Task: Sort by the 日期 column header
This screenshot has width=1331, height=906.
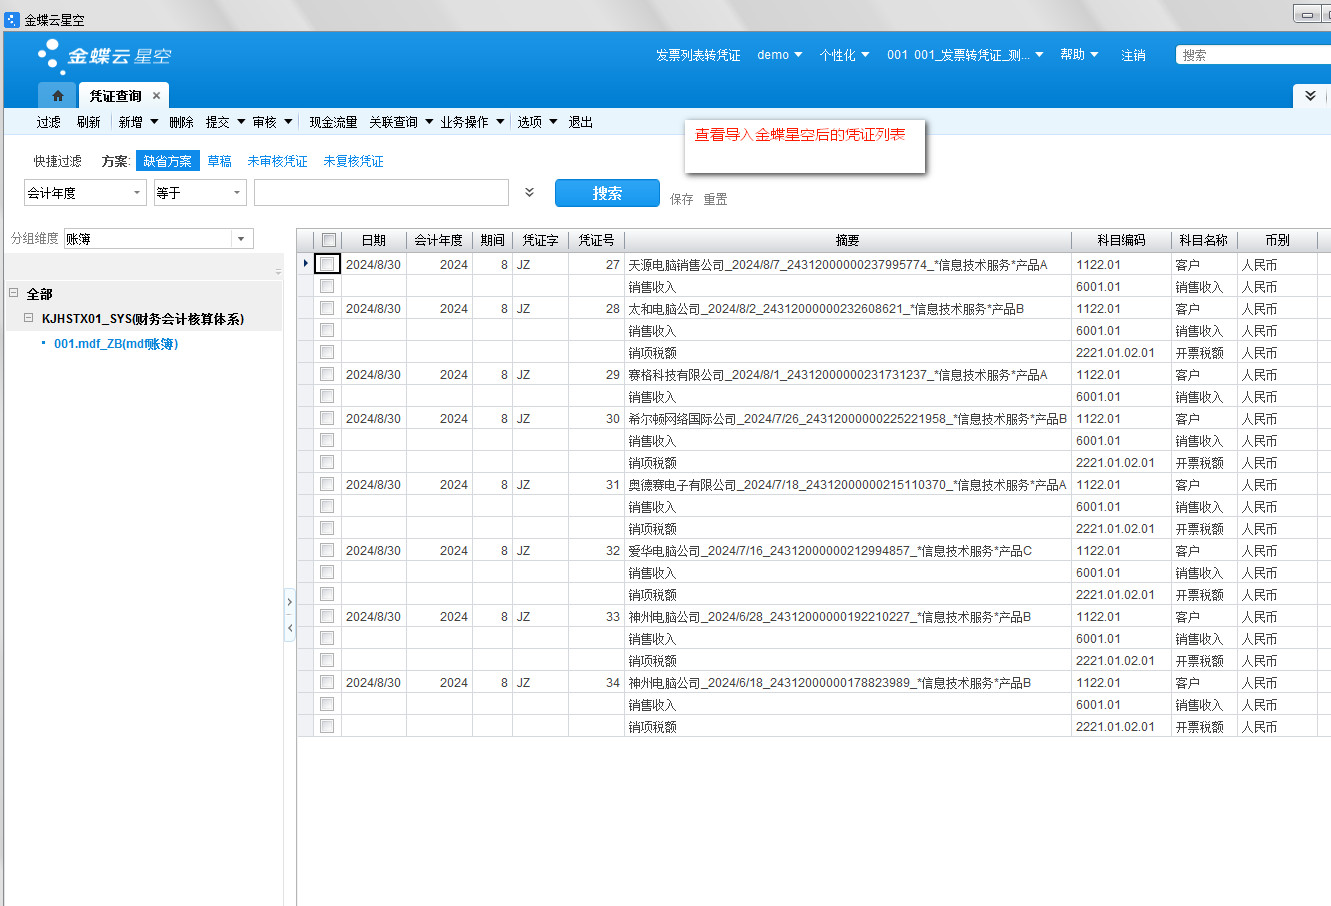Action: click(x=374, y=240)
